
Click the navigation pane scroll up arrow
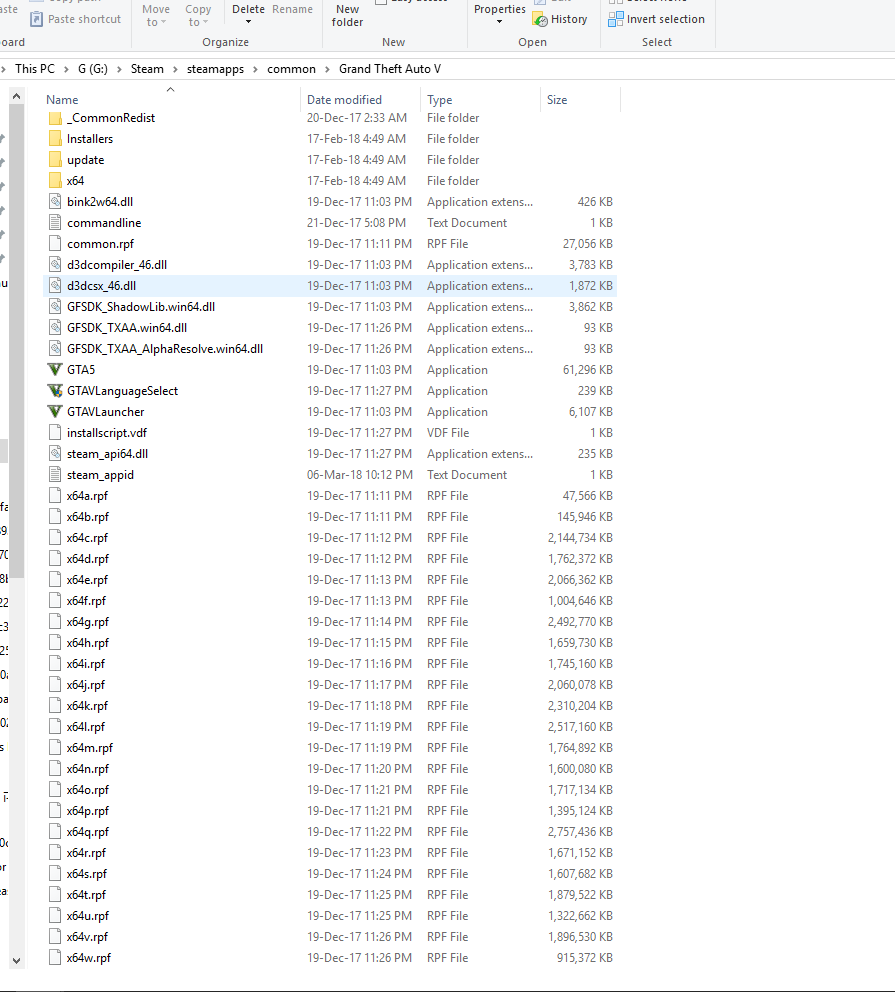(x=16, y=96)
